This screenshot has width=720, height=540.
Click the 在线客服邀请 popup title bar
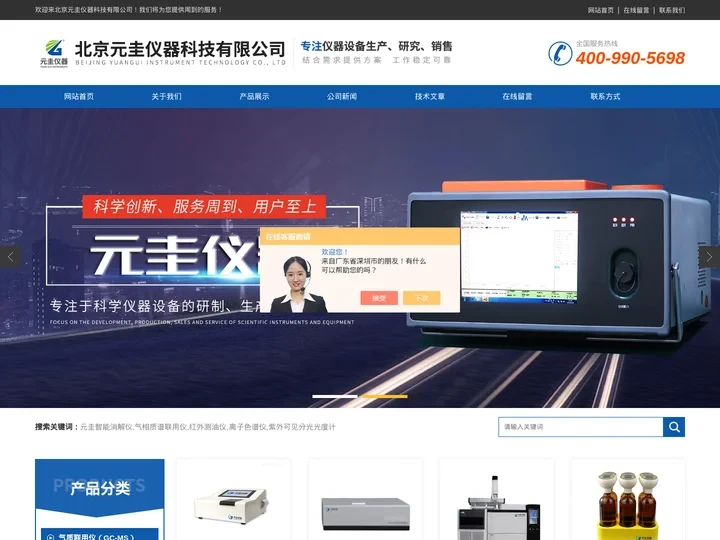point(360,236)
